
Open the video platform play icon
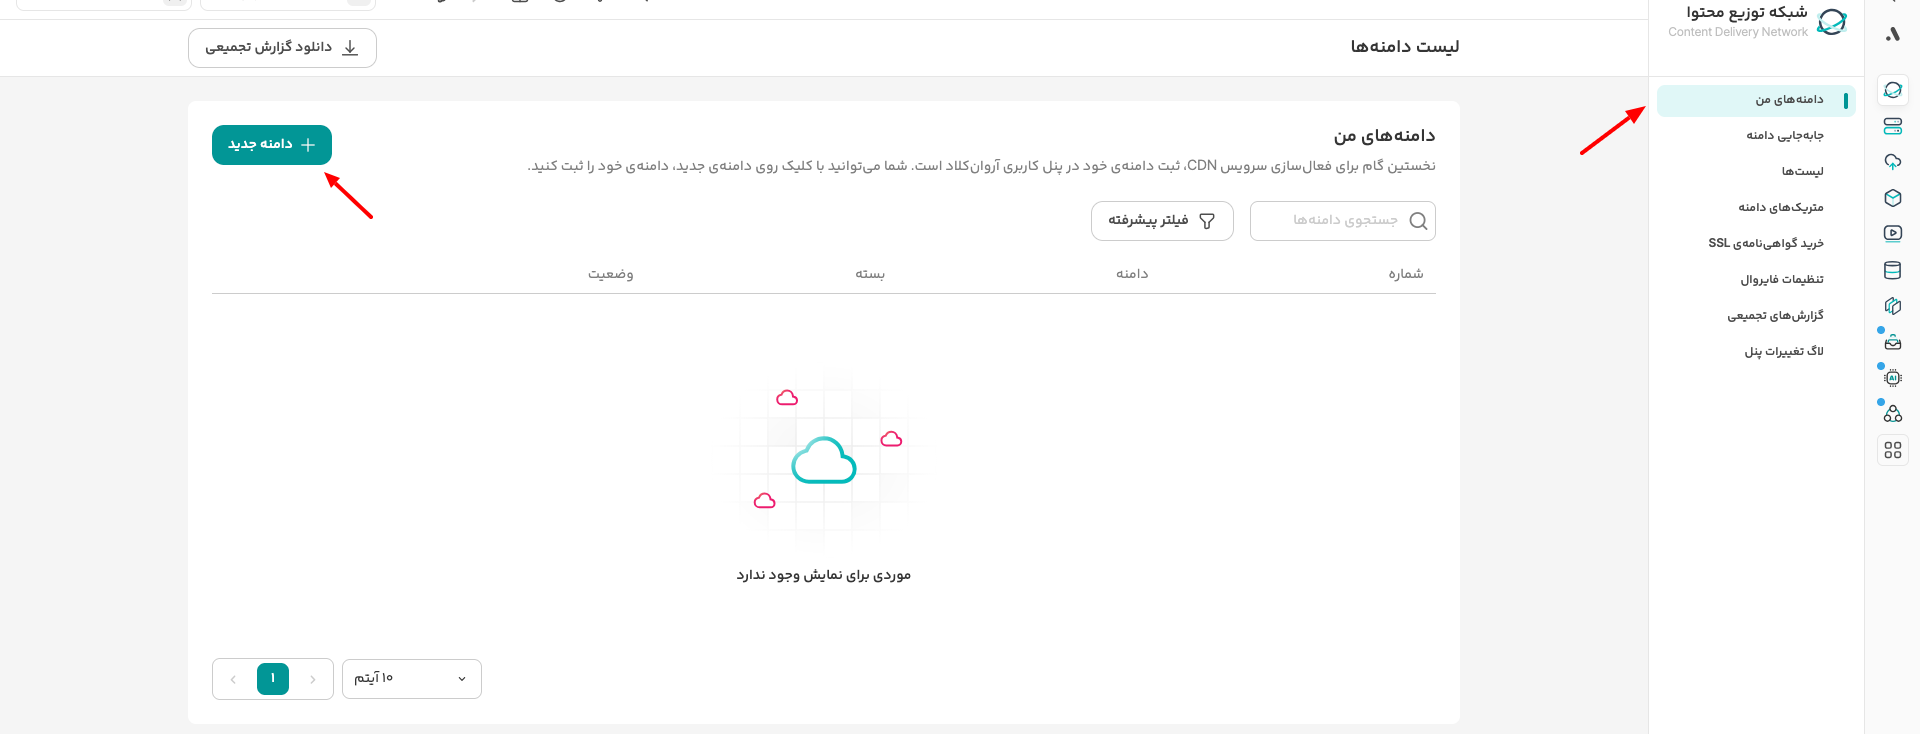pos(1892,234)
